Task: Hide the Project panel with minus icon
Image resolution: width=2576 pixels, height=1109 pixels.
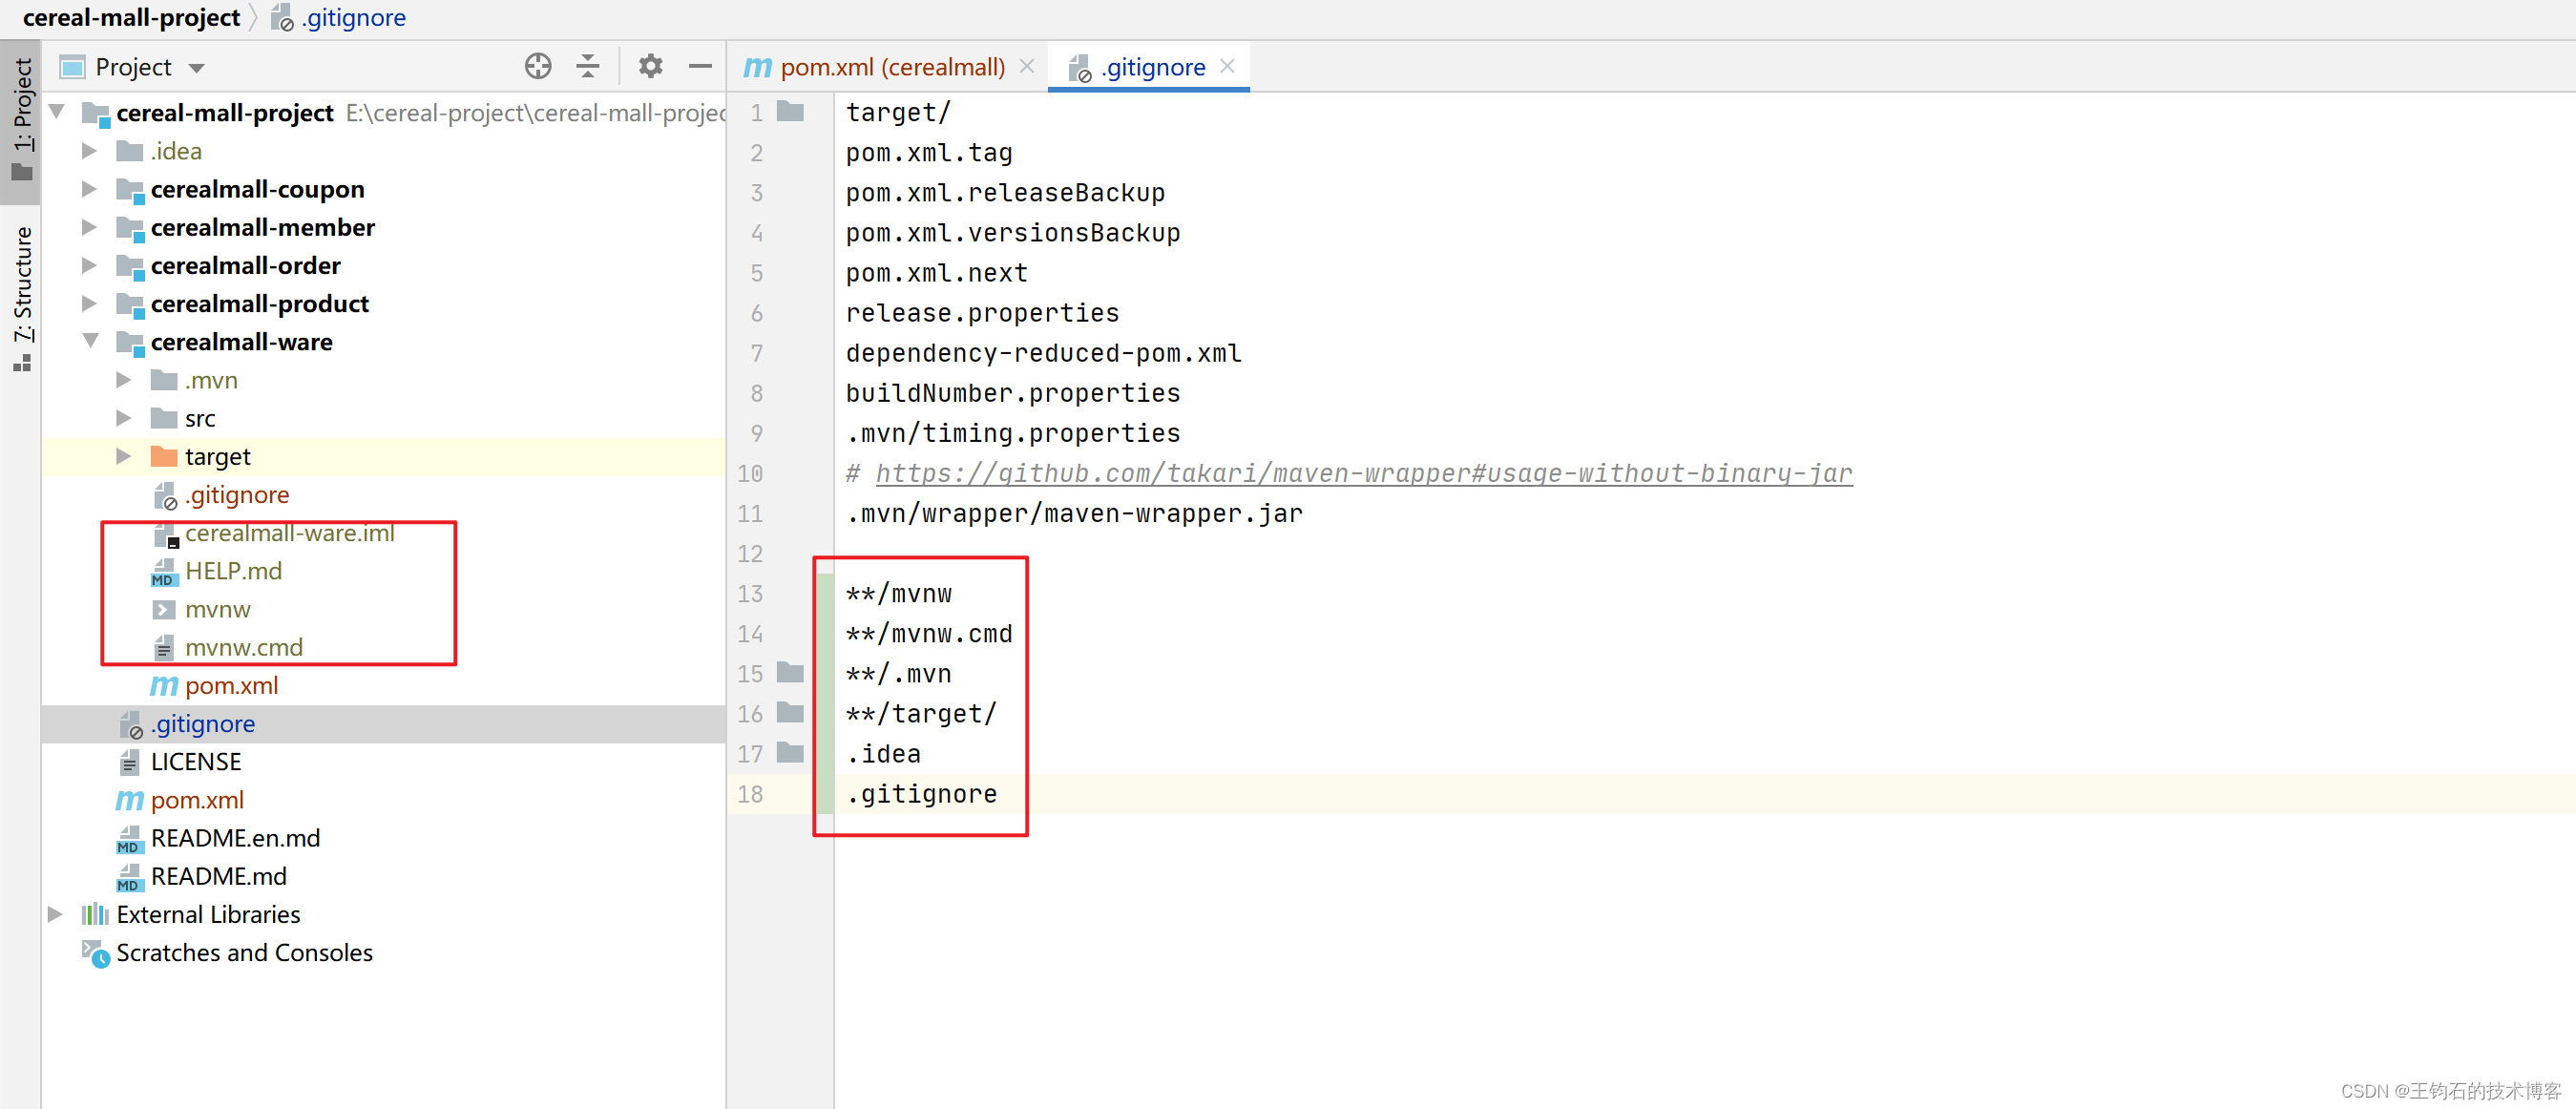Action: [x=700, y=67]
